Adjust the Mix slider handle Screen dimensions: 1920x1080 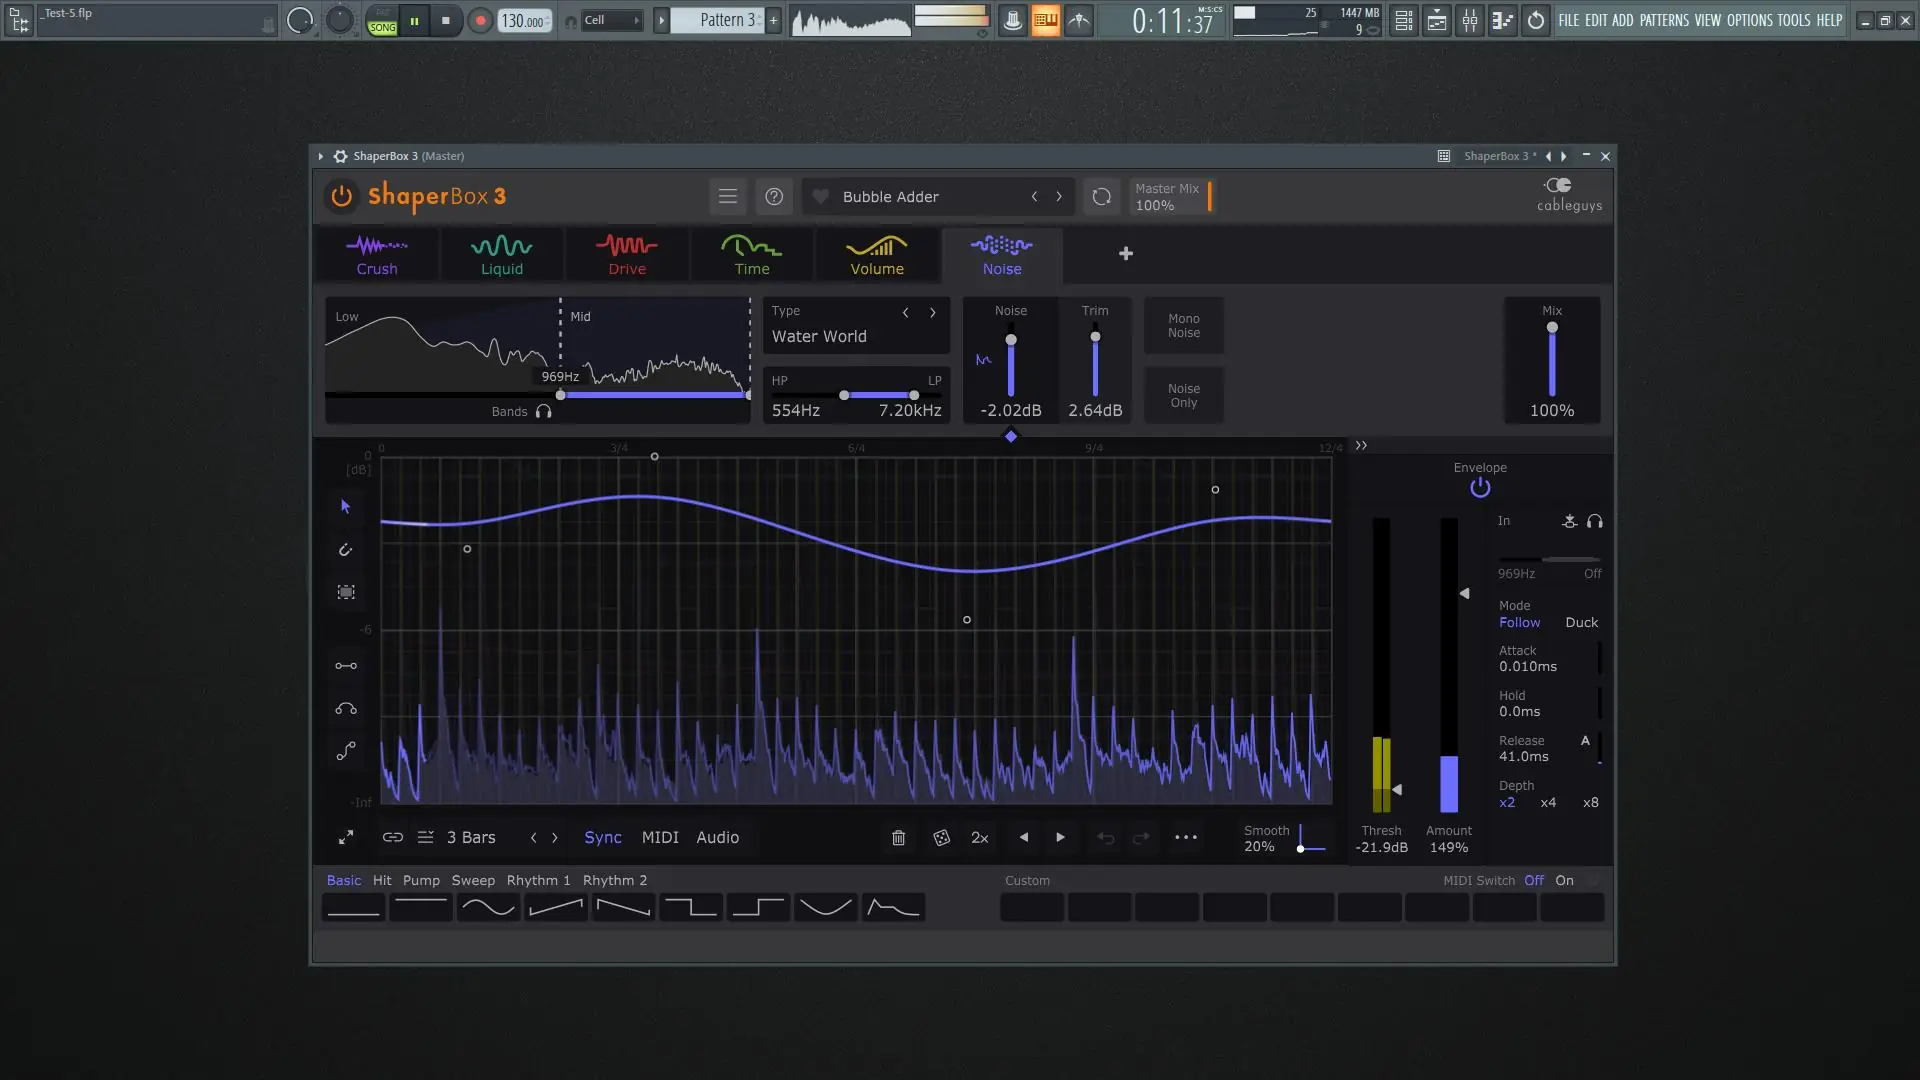[x=1552, y=328]
